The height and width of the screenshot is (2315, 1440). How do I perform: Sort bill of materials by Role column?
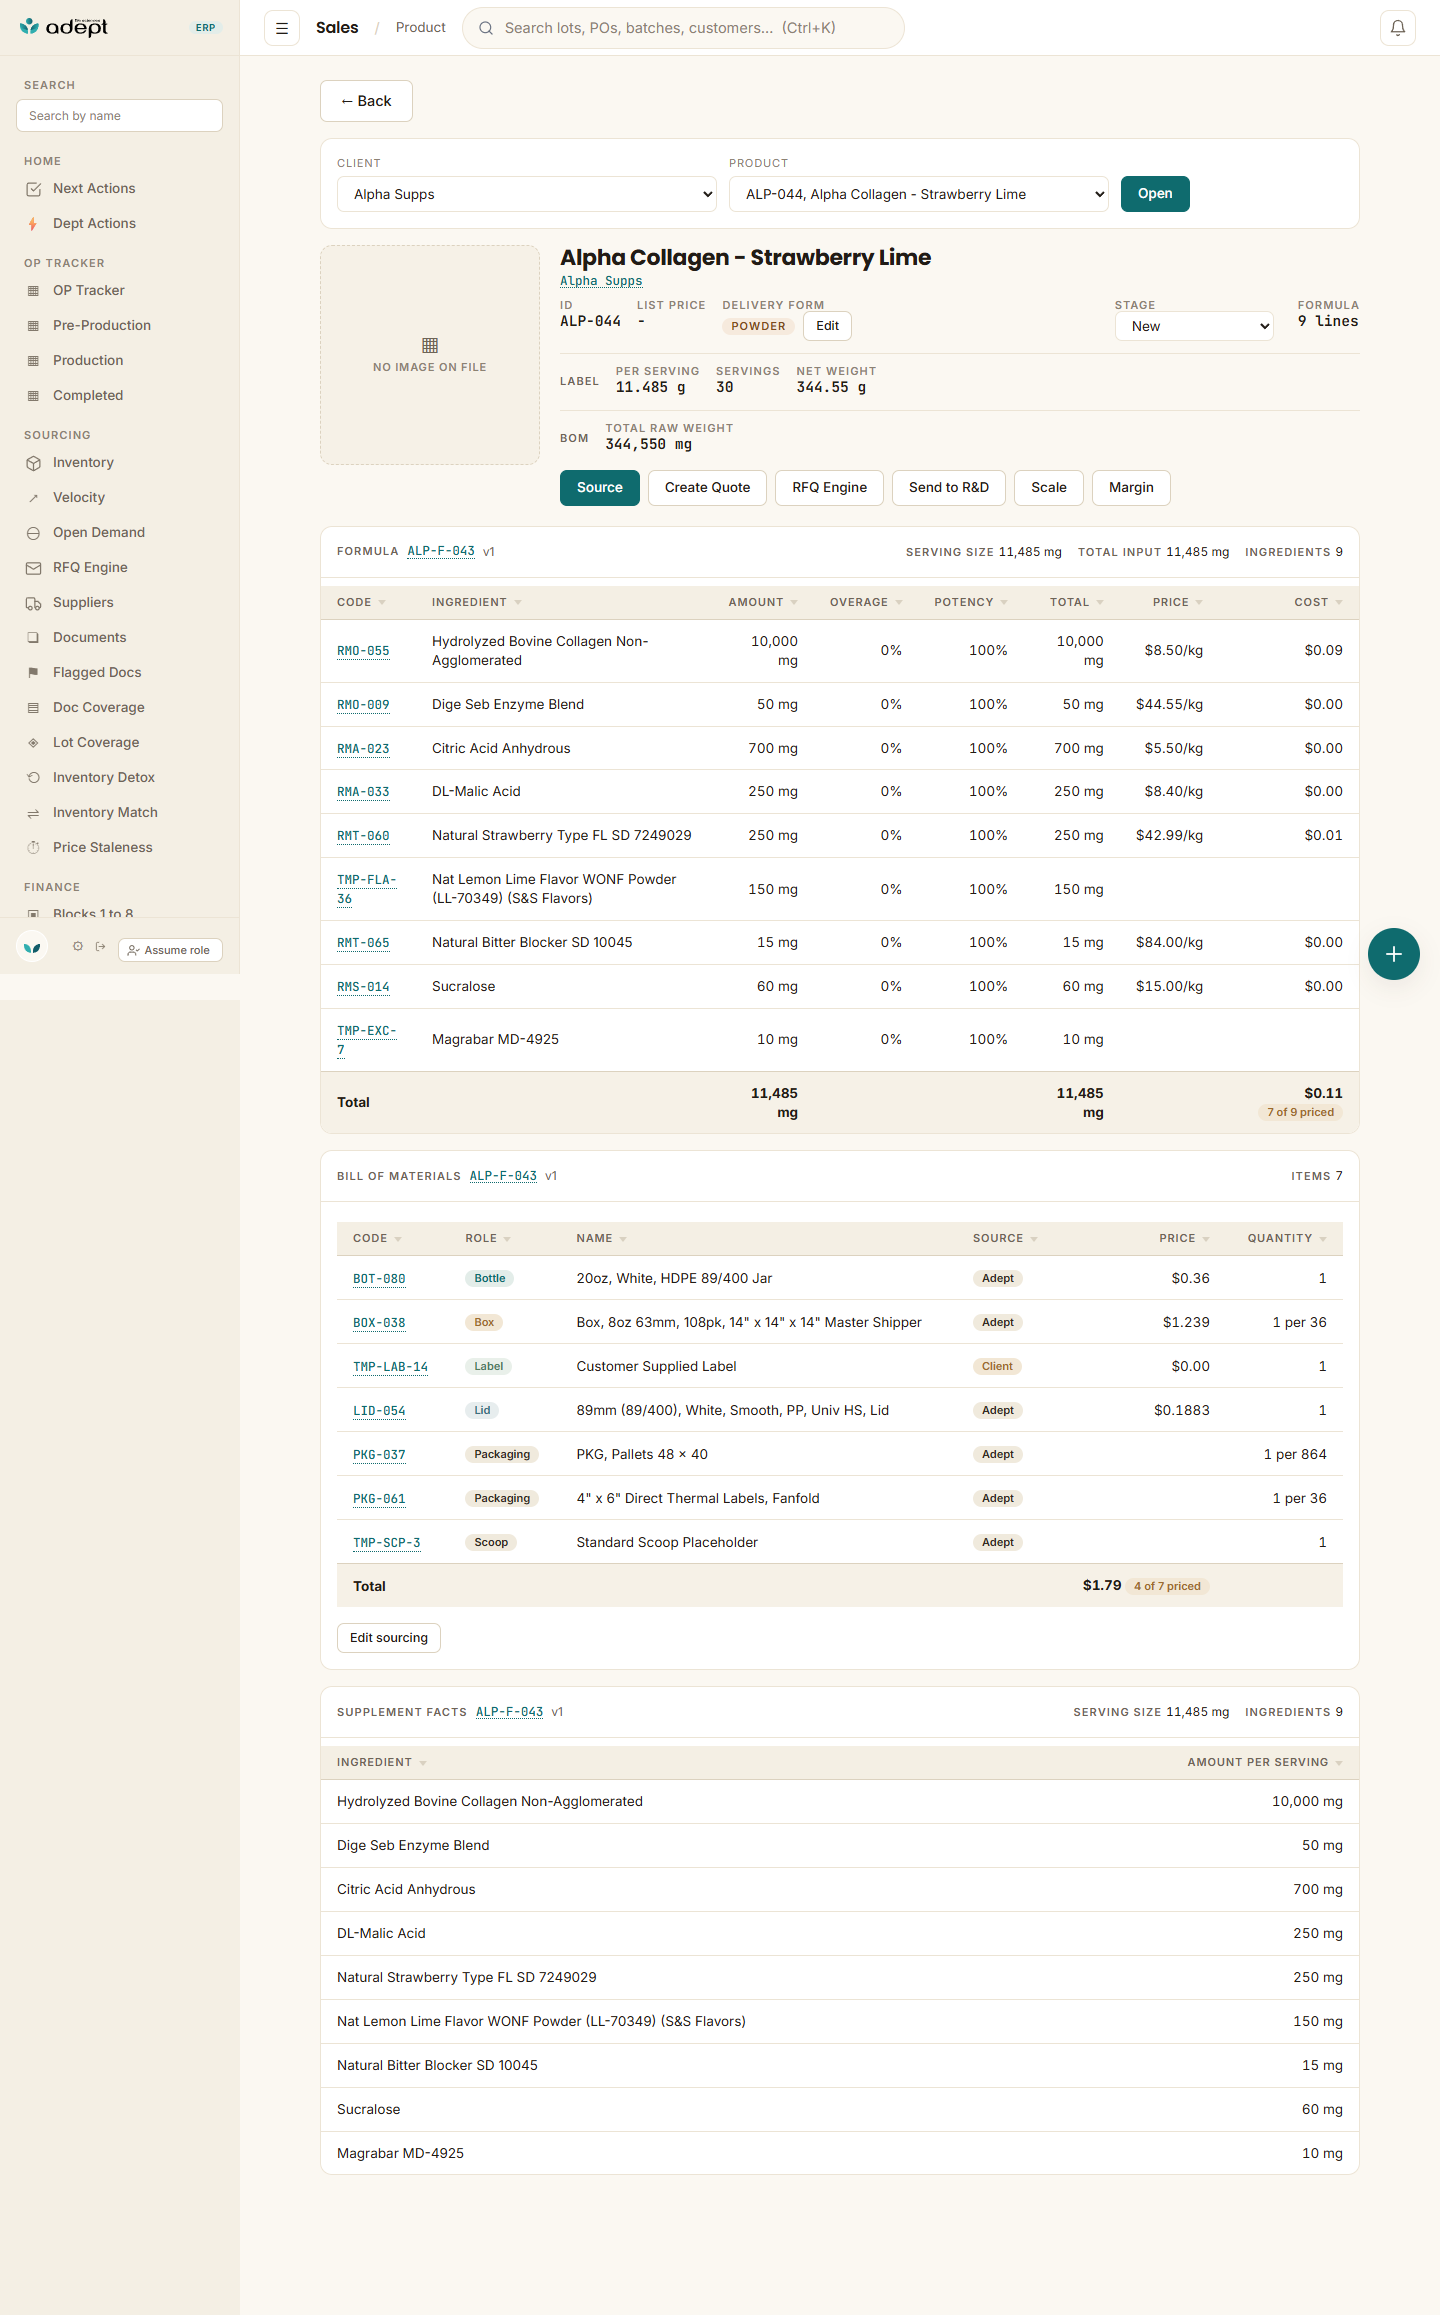tap(488, 1238)
